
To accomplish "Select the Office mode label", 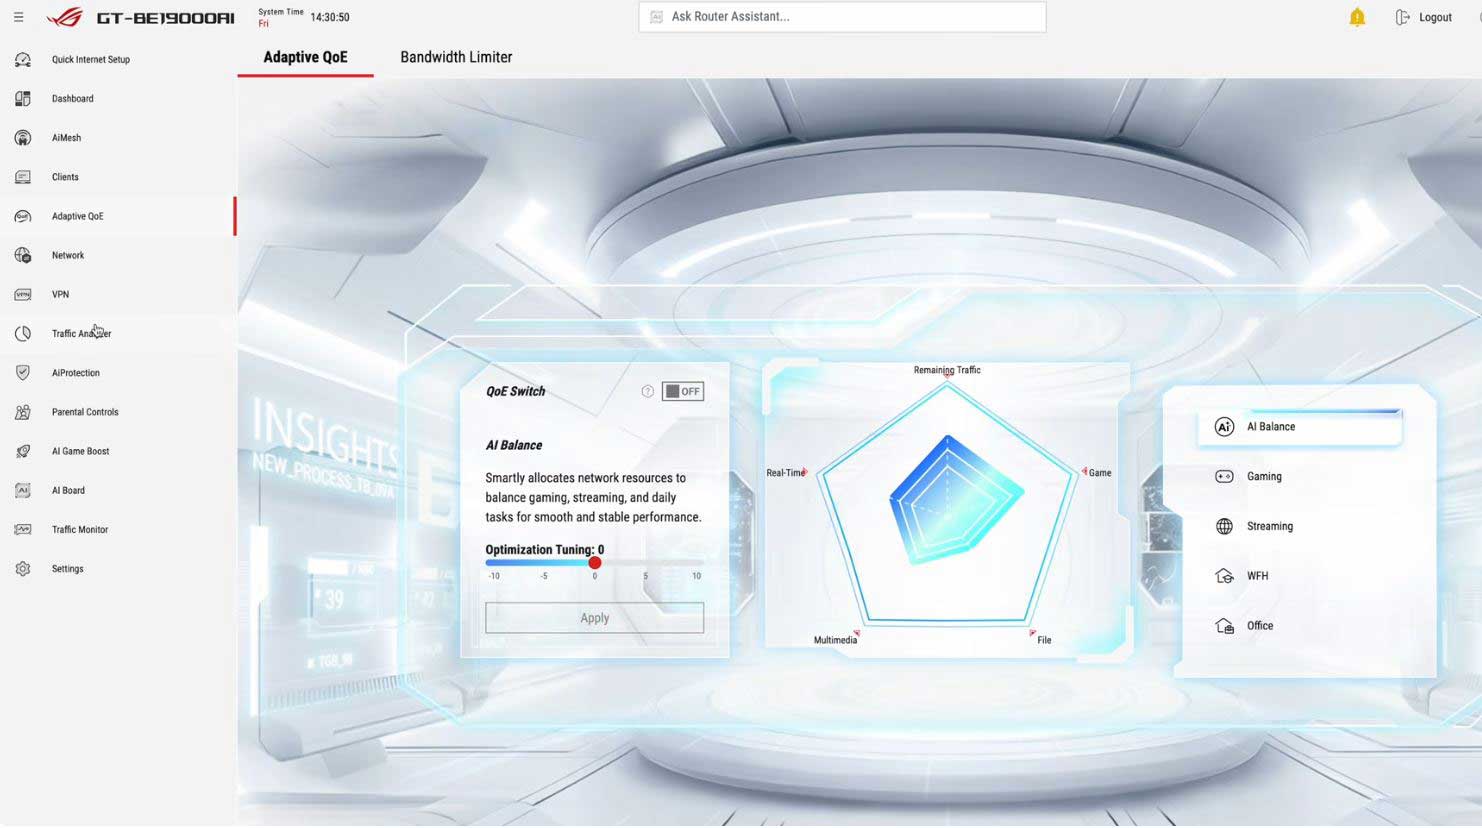I will point(1260,626).
